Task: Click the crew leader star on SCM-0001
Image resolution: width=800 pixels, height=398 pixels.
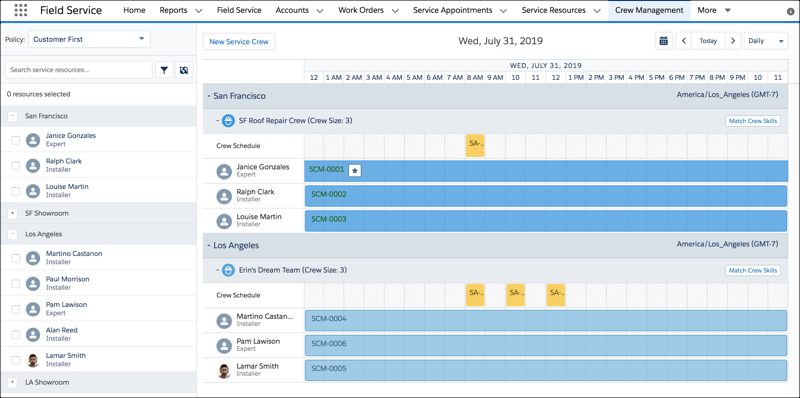Action: (355, 171)
